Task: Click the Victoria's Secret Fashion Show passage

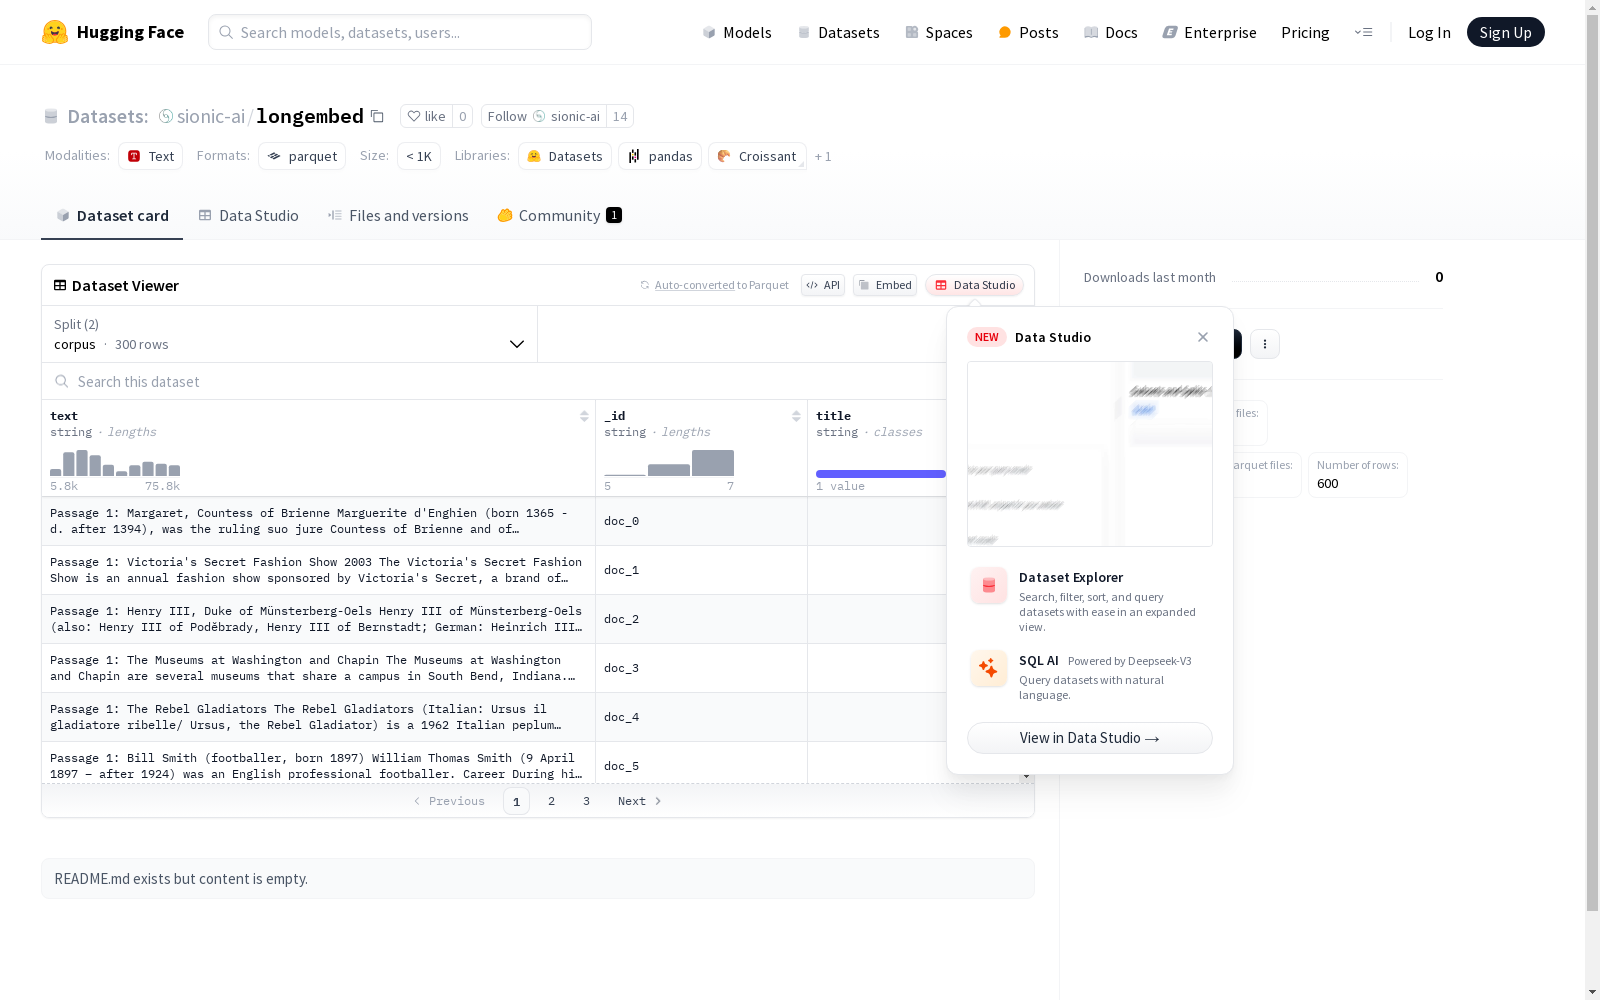Action: (318, 570)
